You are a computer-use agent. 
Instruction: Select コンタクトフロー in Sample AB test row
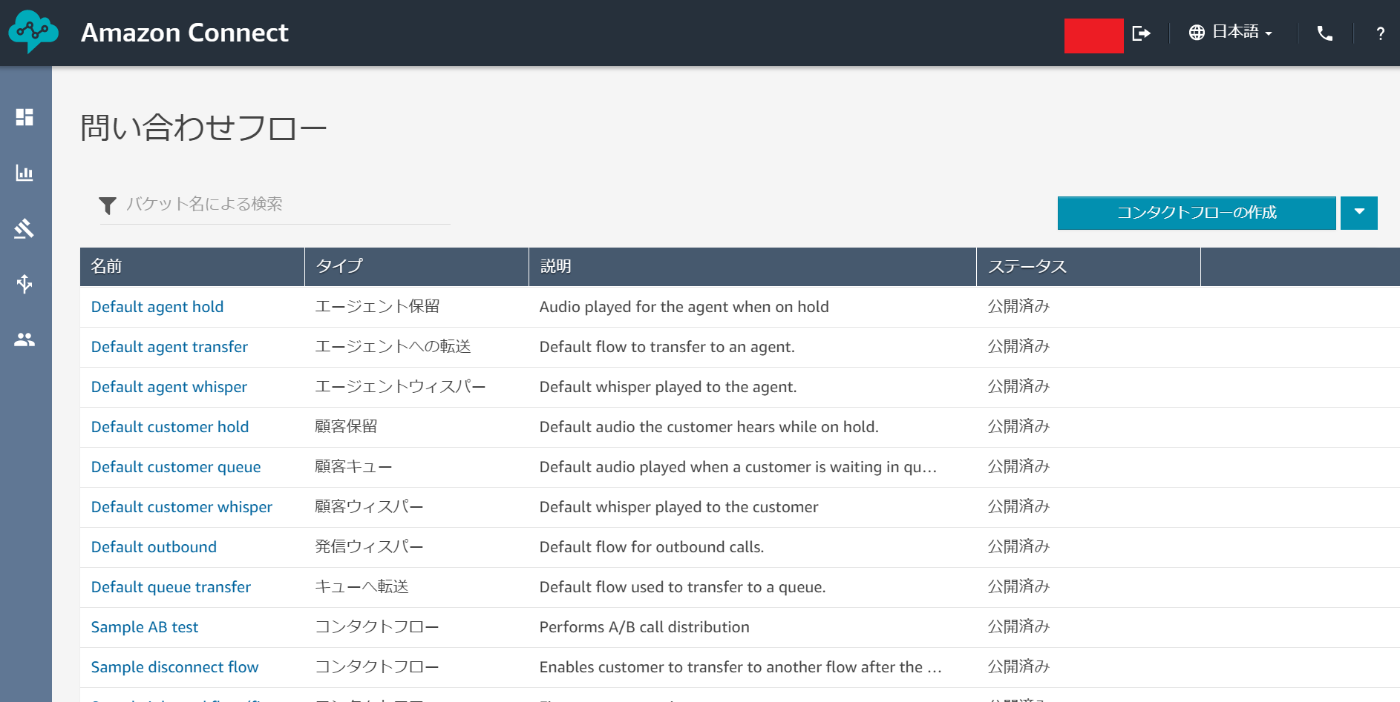coord(377,627)
